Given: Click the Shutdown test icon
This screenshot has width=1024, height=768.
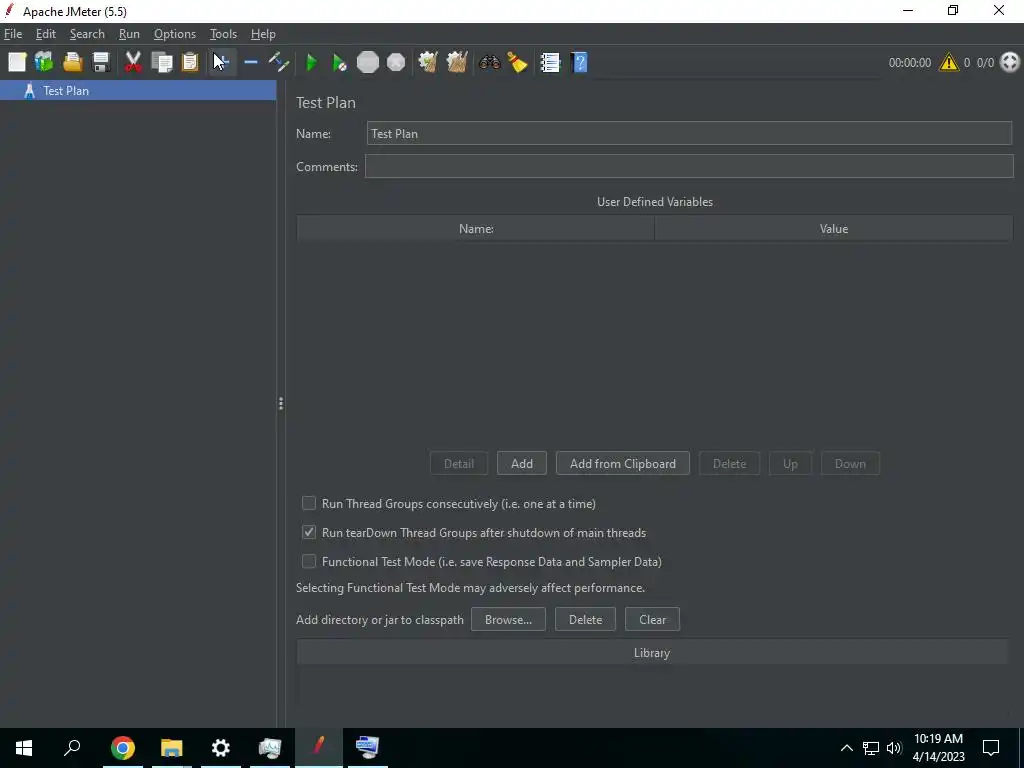Looking at the screenshot, I should click(396, 62).
